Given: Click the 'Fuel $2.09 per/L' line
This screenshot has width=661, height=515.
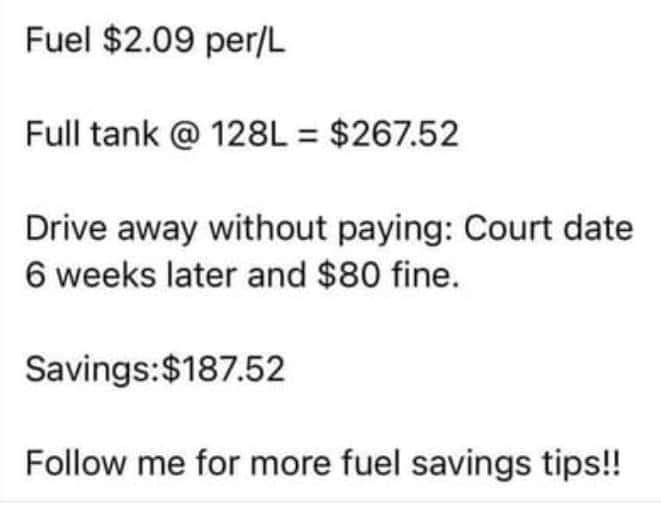Looking at the screenshot, I should coord(155,41).
